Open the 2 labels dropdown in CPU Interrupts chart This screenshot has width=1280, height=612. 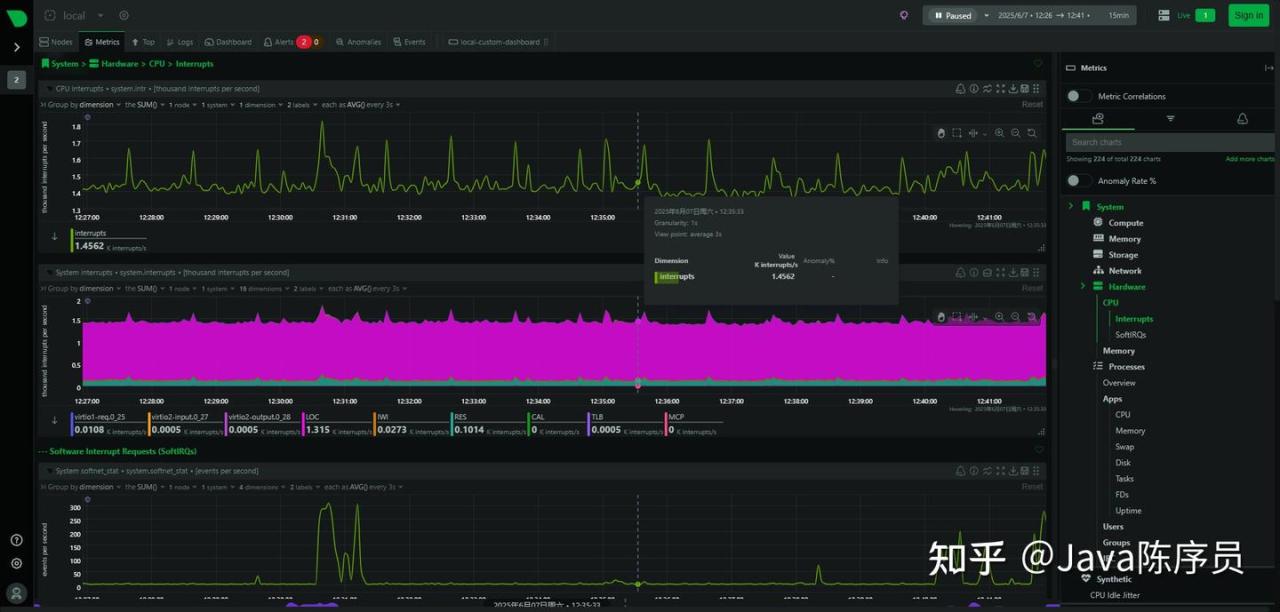[303, 105]
